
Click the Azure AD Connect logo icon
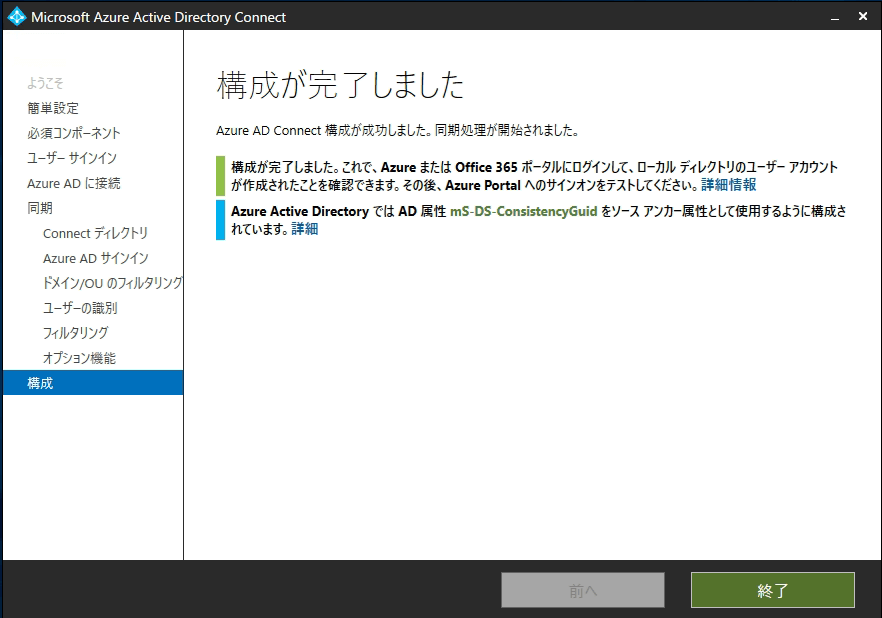pyautogui.click(x=16, y=17)
